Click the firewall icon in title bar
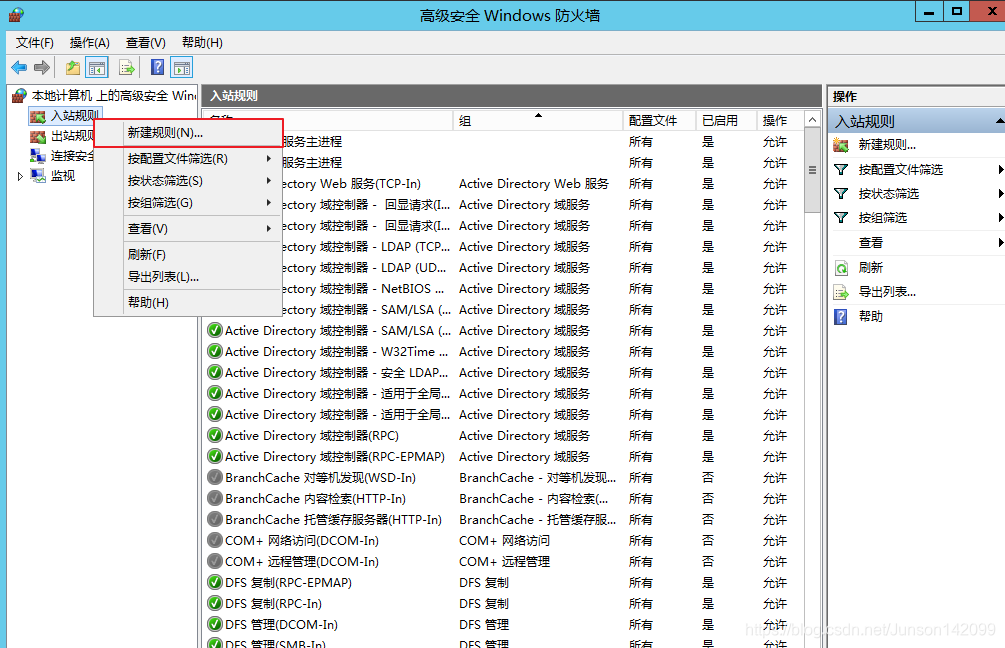 (x=16, y=14)
